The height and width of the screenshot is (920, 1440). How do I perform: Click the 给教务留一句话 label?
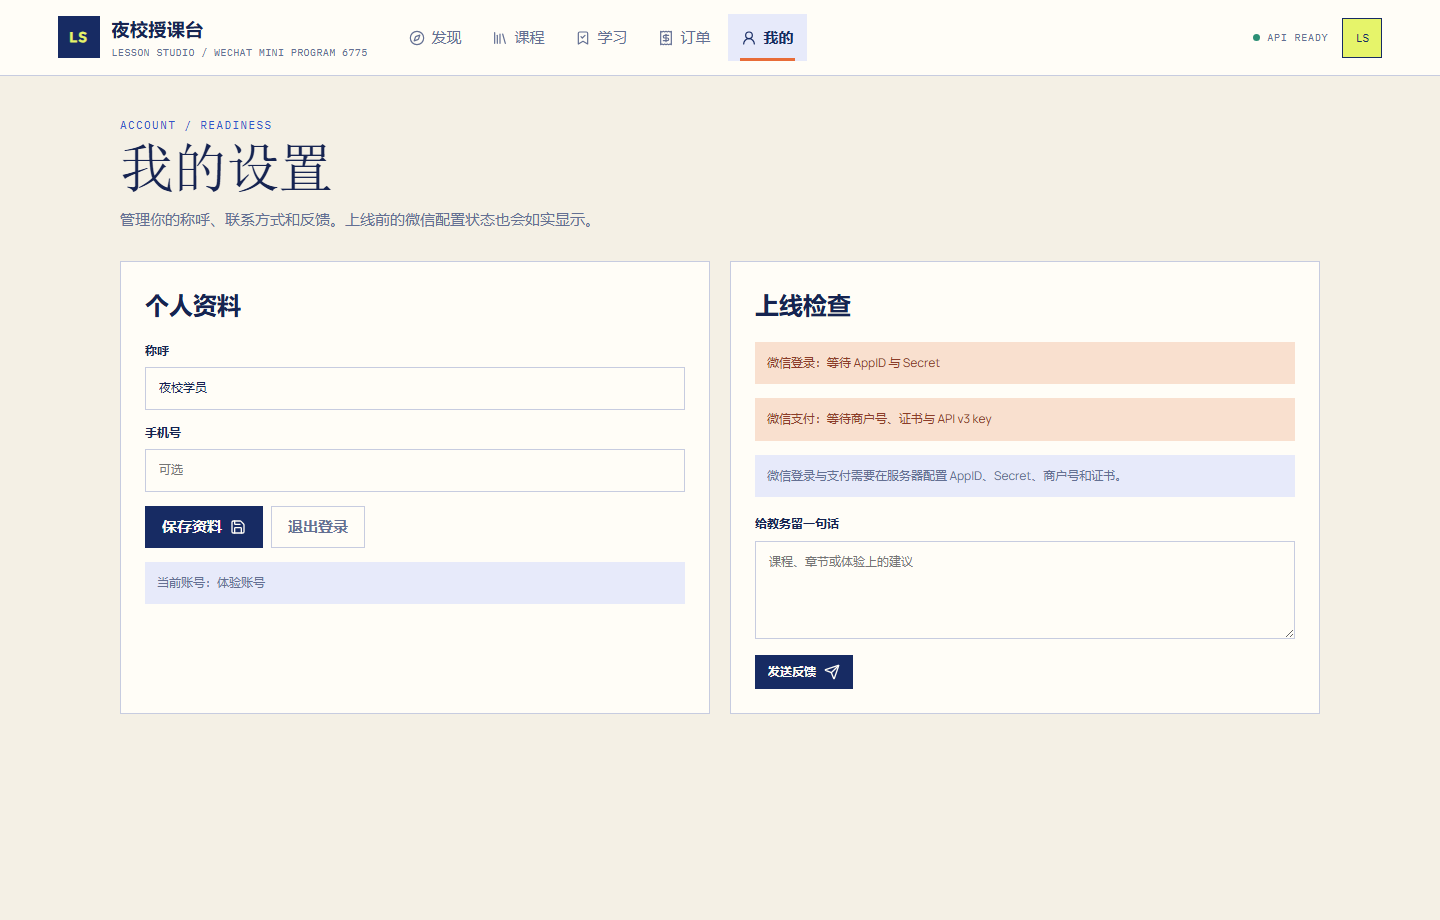pyautogui.click(x=797, y=524)
